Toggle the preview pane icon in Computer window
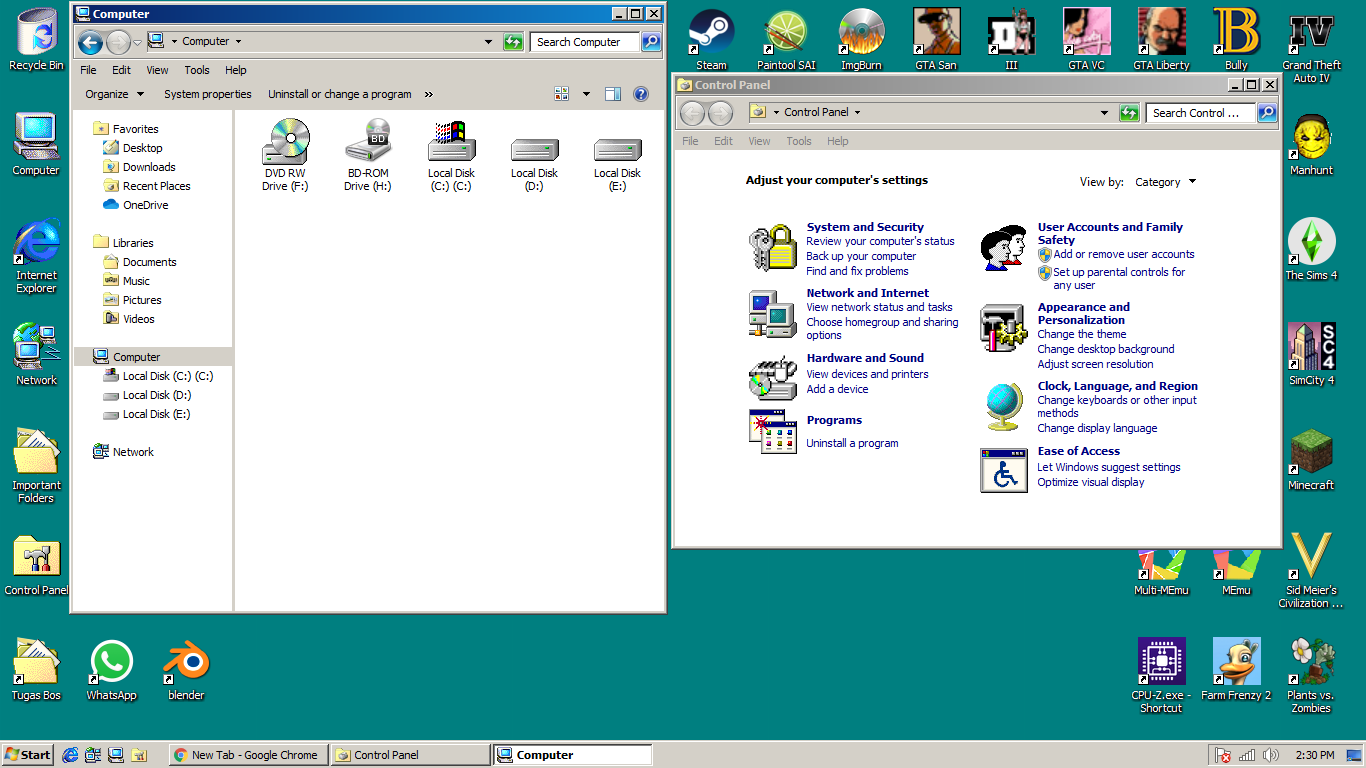Image resolution: width=1366 pixels, height=768 pixels. (x=613, y=94)
